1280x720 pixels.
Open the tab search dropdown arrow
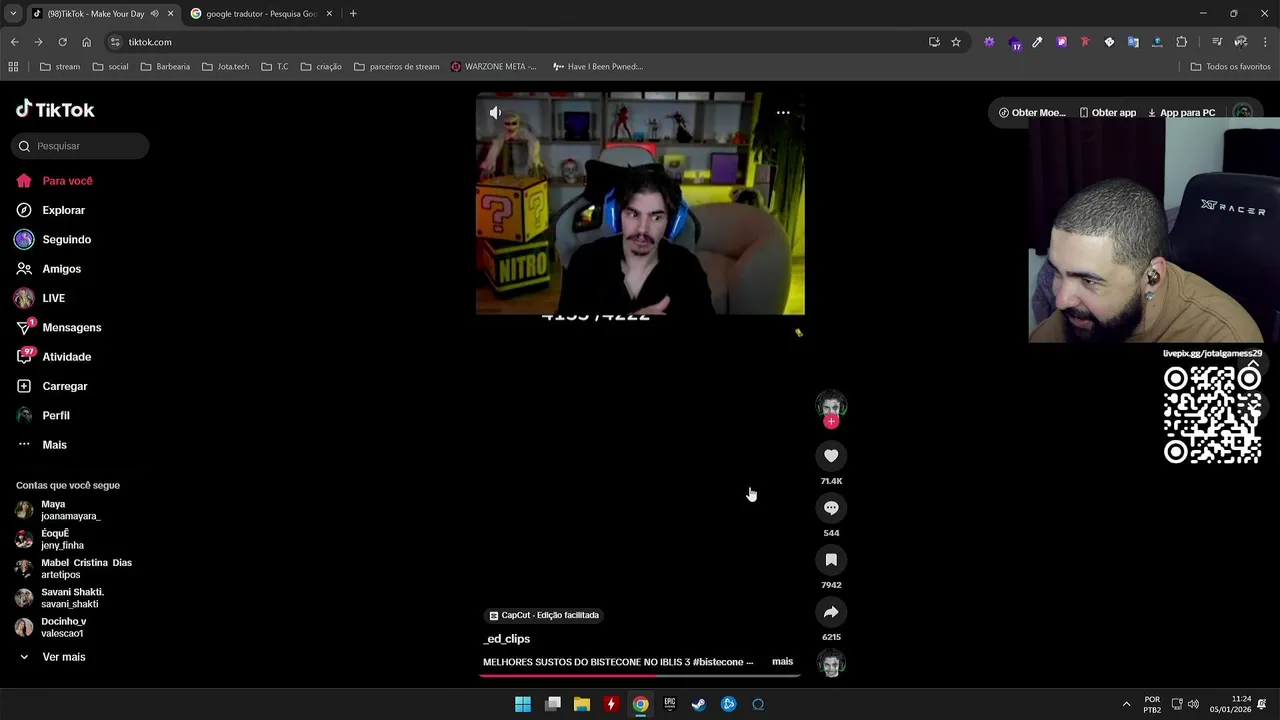tap(13, 14)
